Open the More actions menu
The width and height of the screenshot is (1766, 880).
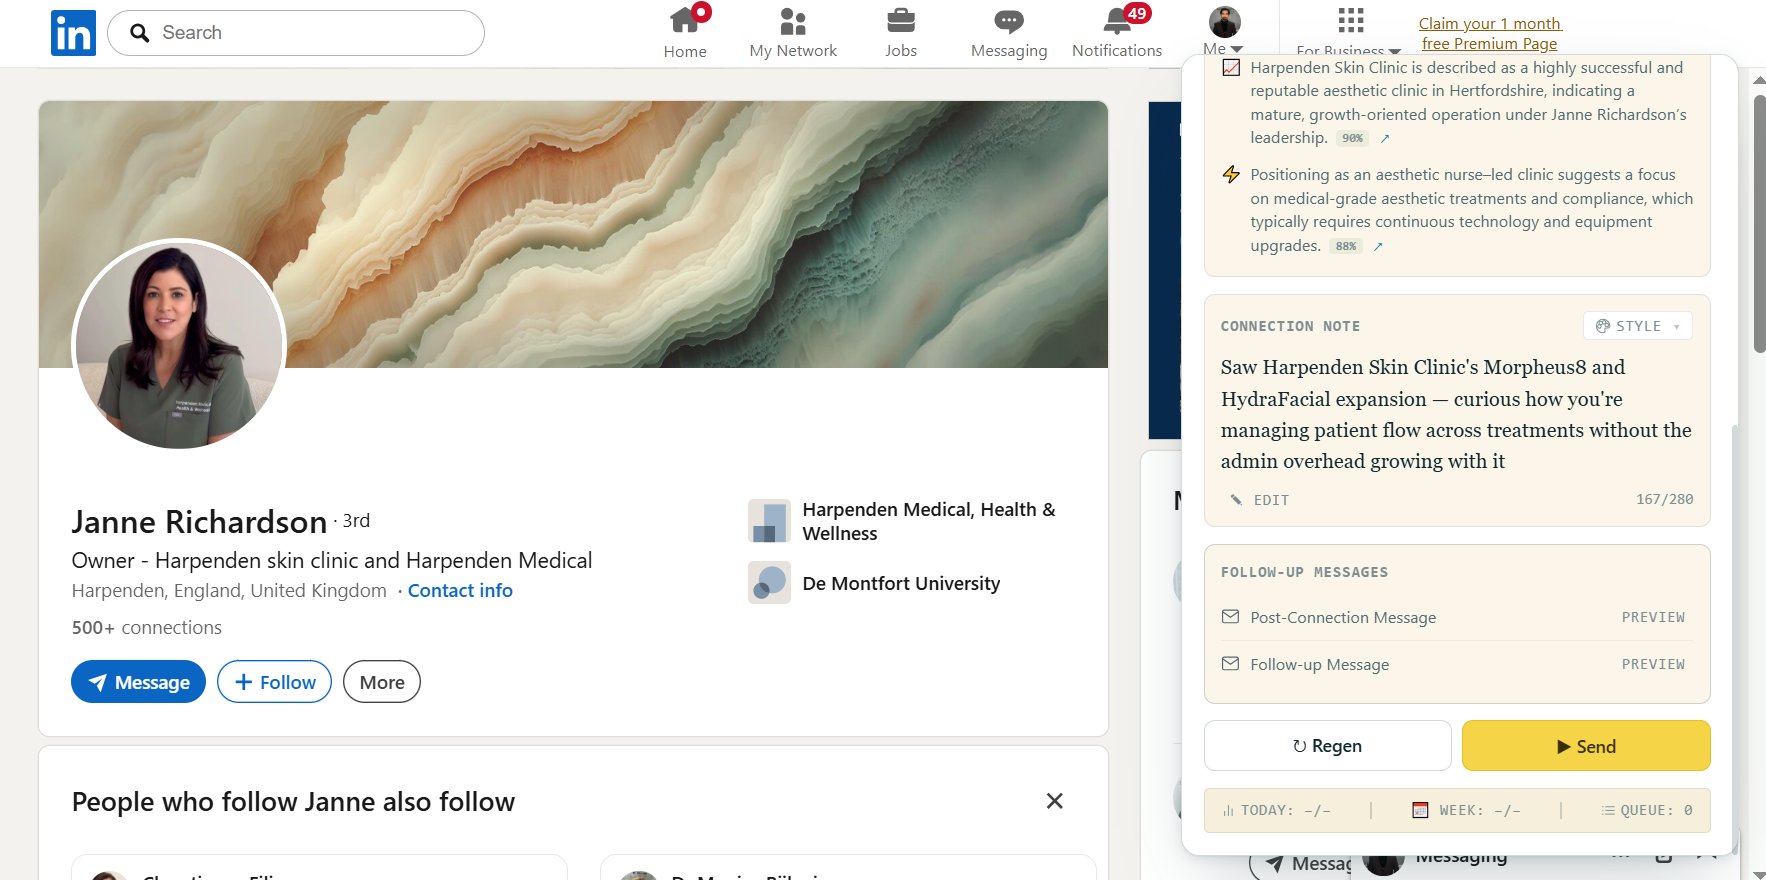(x=382, y=682)
